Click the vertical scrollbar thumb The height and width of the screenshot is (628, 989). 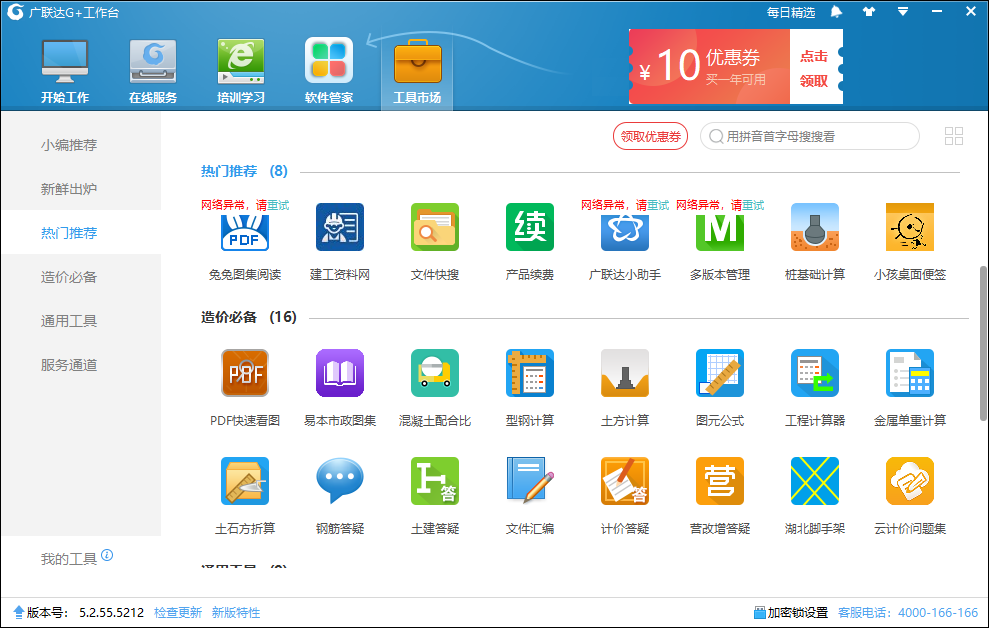983,343
